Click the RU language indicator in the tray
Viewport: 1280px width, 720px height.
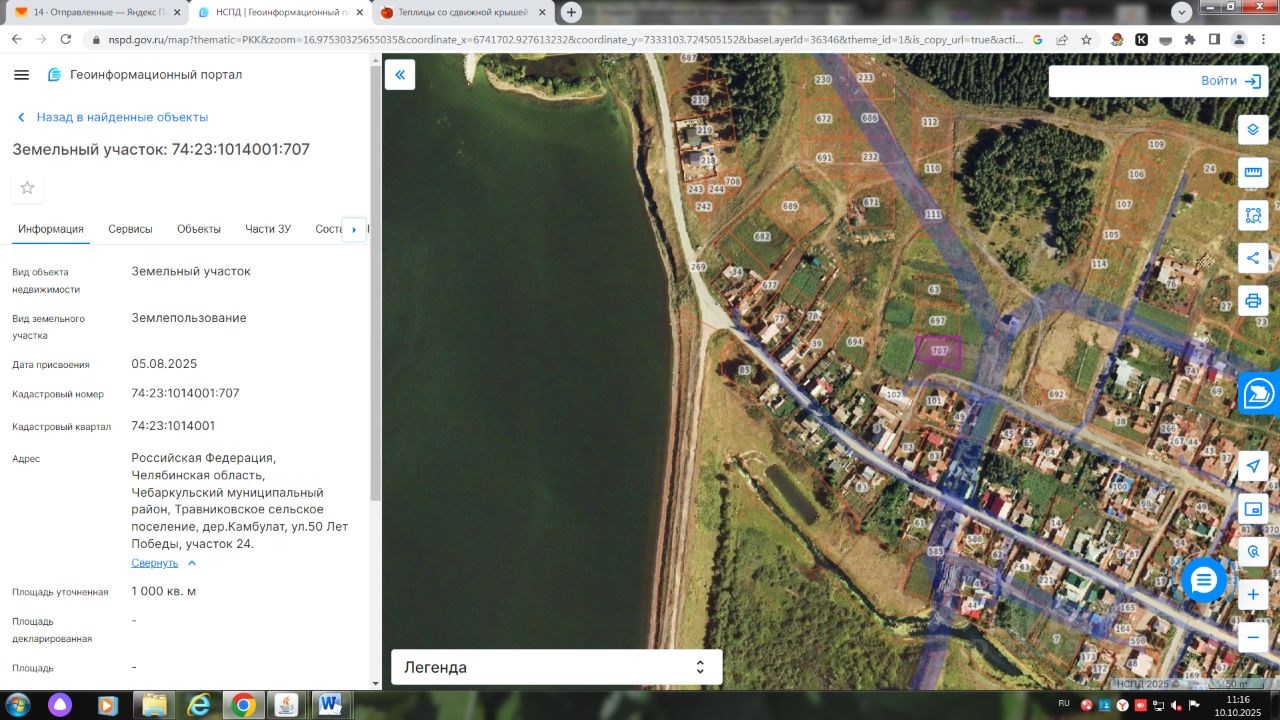click(1063, 704)
